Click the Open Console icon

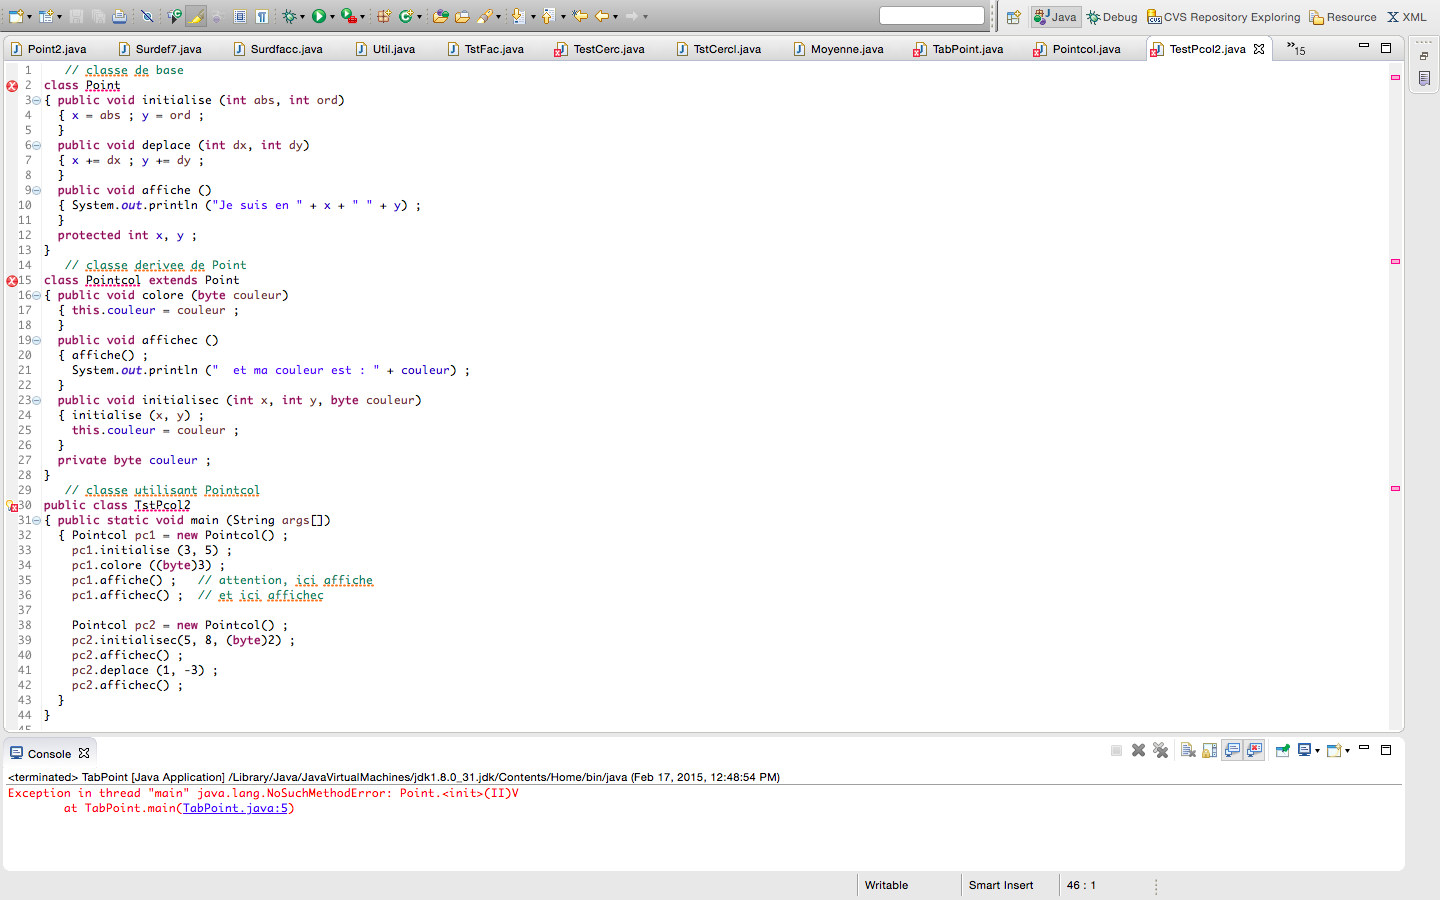tap(1334, 750)
